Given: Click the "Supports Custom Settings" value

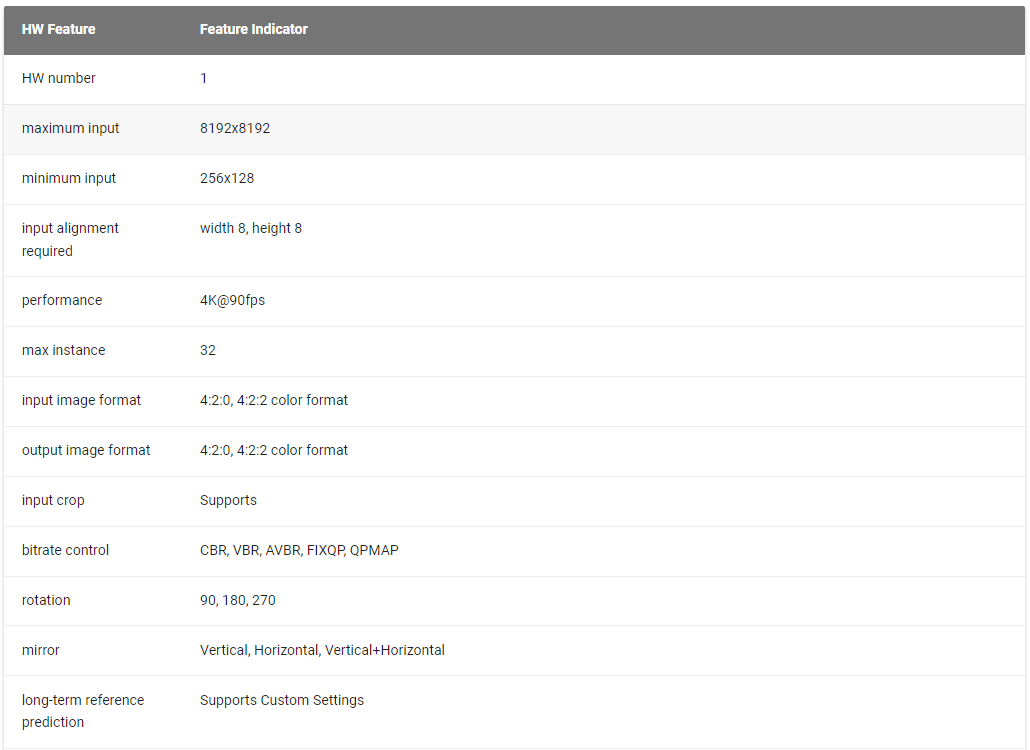Looking at the screenshot, I should (x=282, y=700).
